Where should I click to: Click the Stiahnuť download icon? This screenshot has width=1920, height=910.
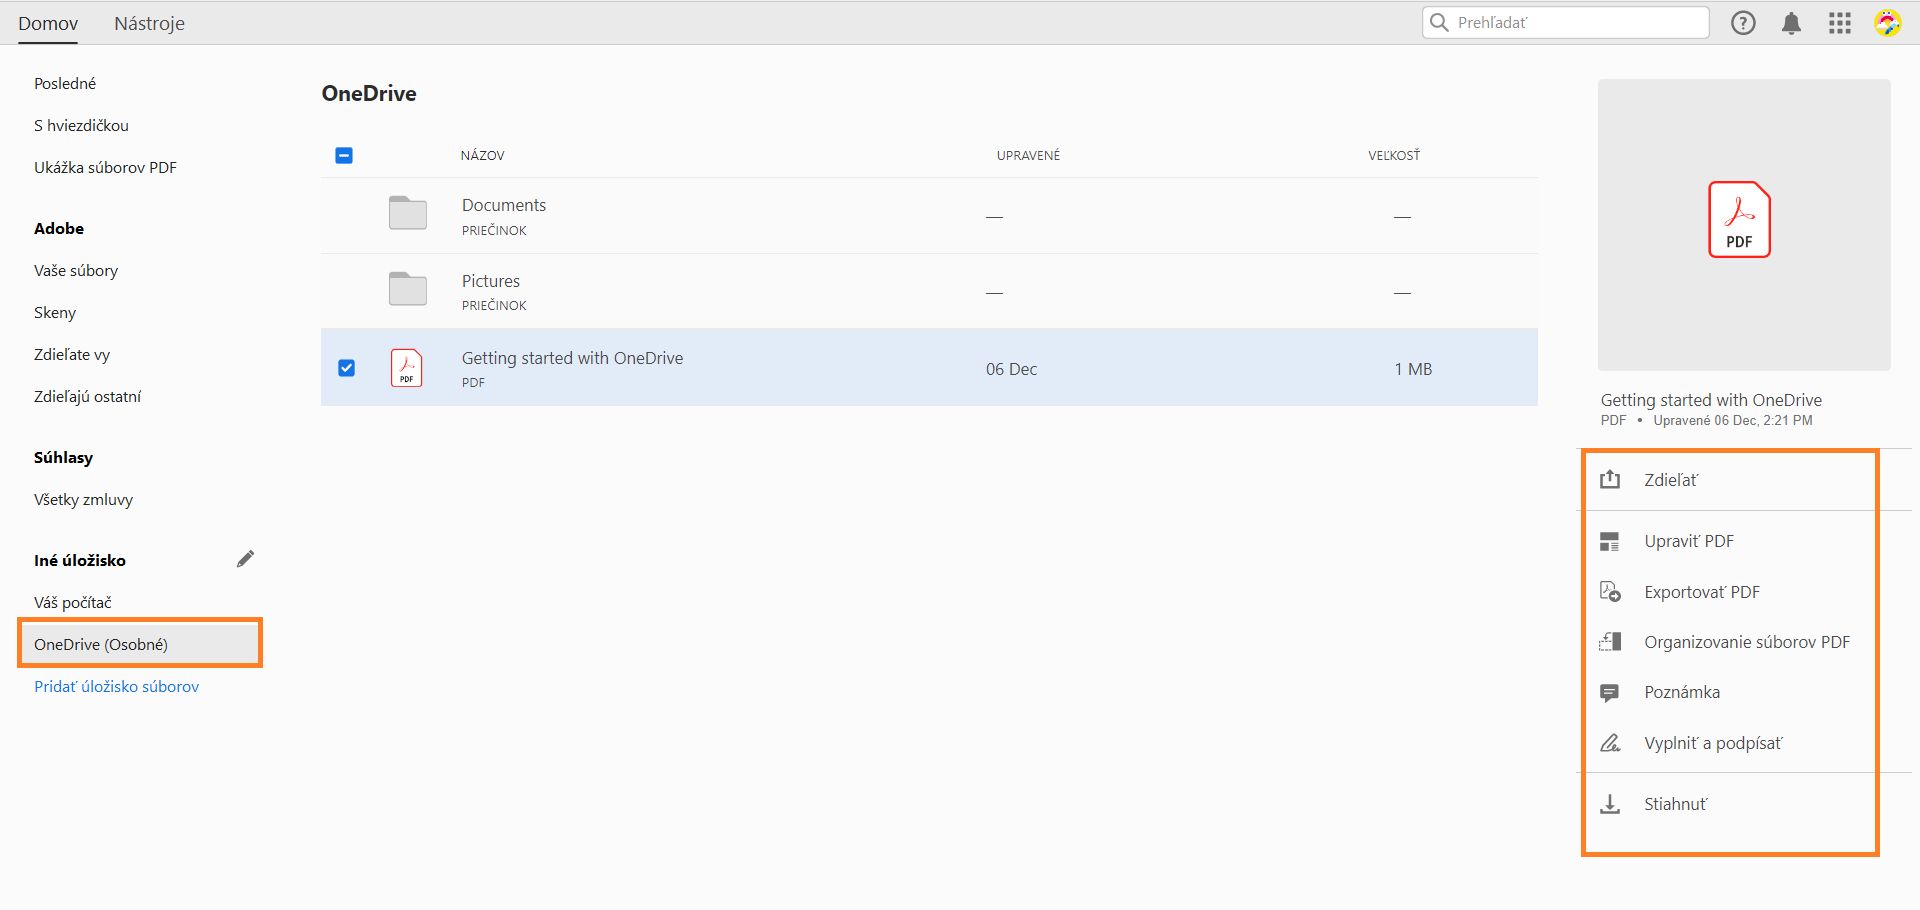[x=1611, y=803]
